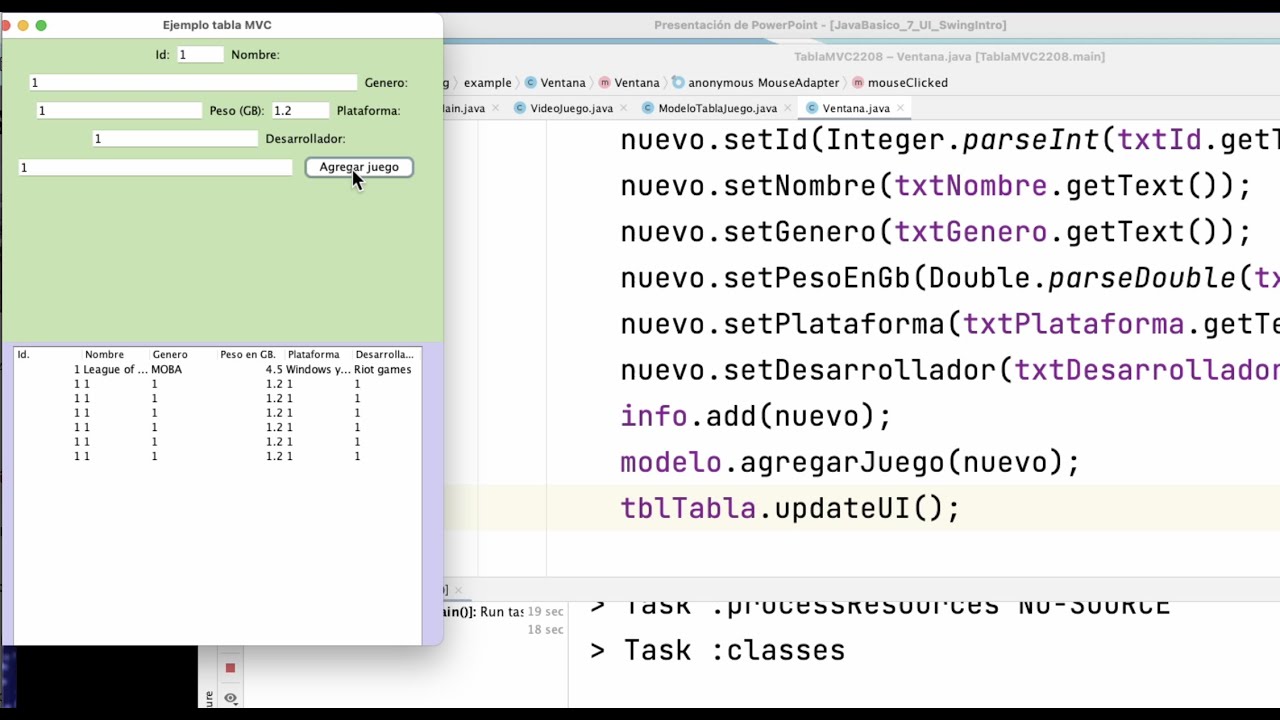Click the nuevo.setNombre code line
This screenshot has height=720, width=1280.
click(x=936, y=186)
